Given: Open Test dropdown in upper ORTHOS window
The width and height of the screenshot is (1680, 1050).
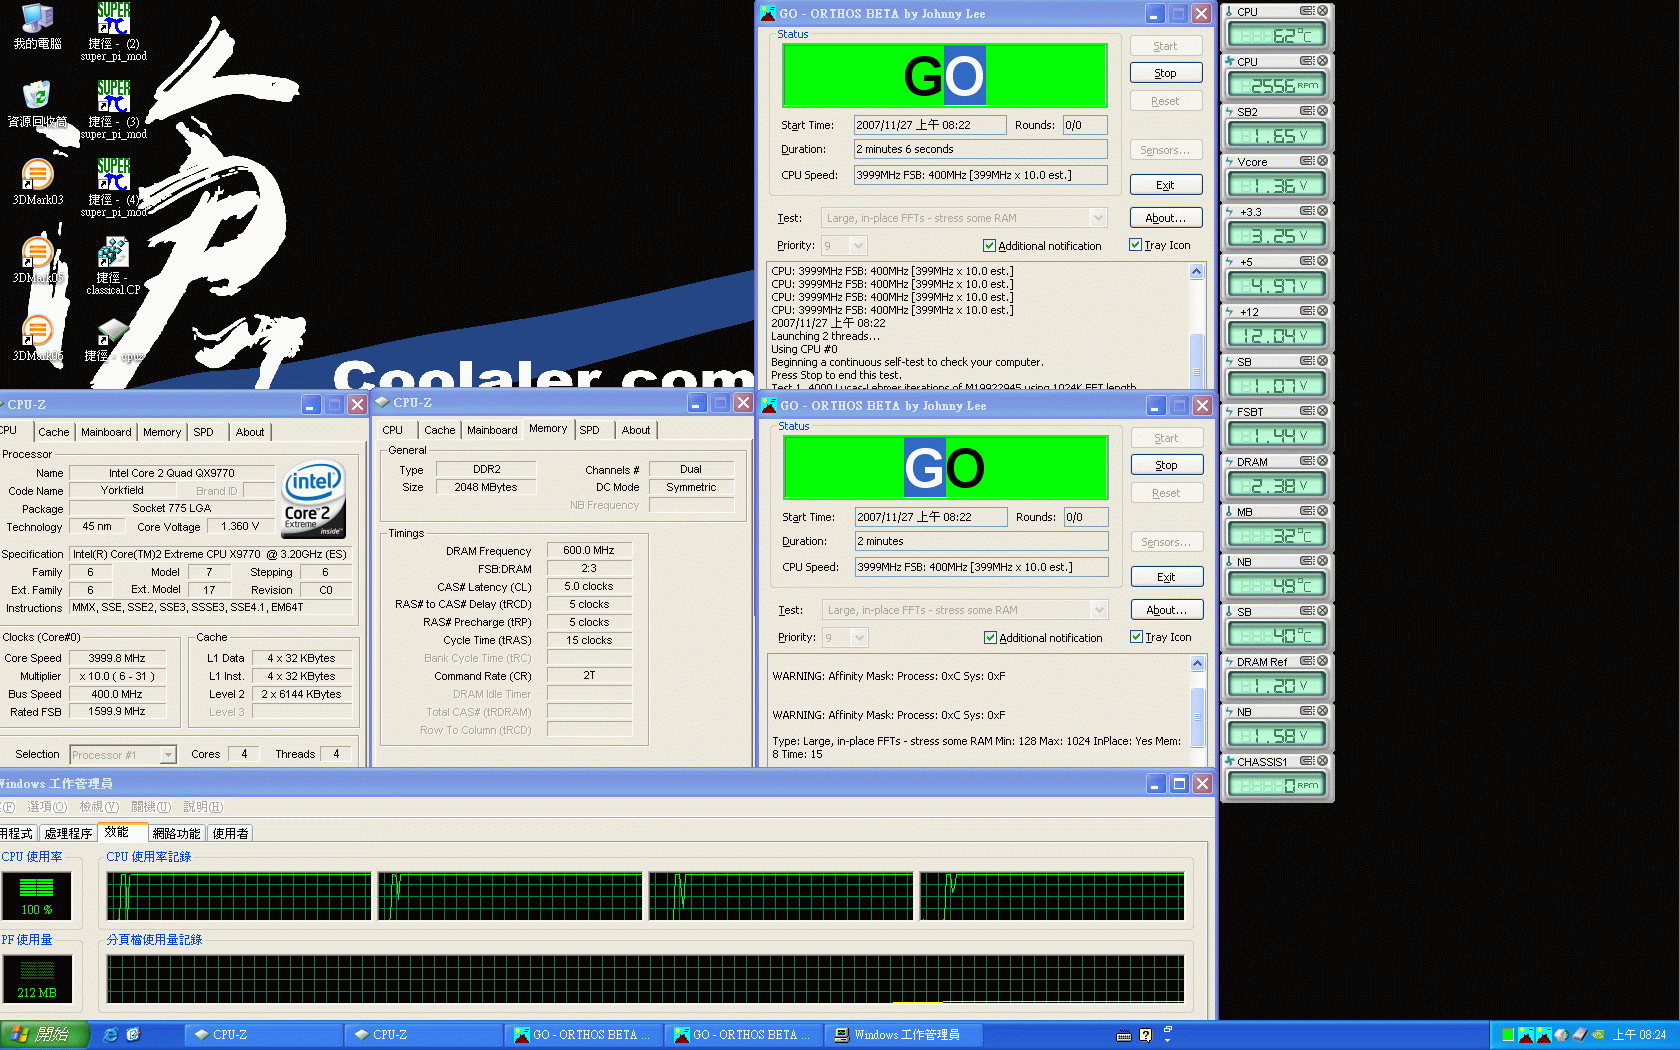Looking at the screenshot, I should (1098, 218).
